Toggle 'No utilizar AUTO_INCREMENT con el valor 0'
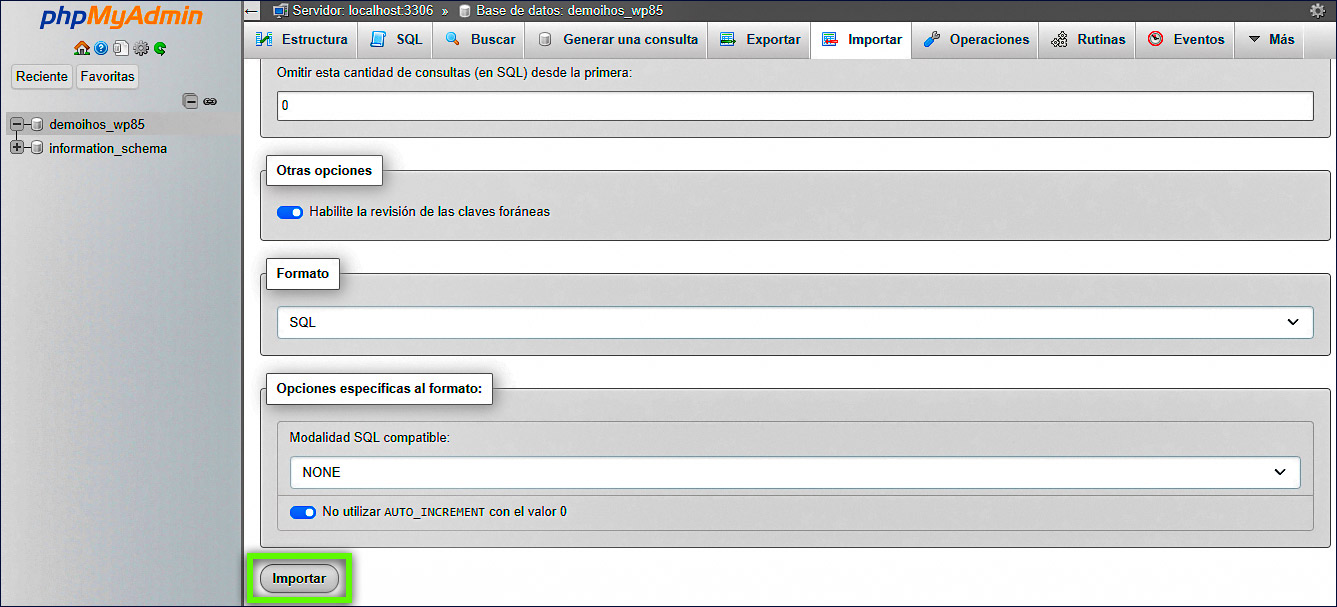 pos(302,512)
